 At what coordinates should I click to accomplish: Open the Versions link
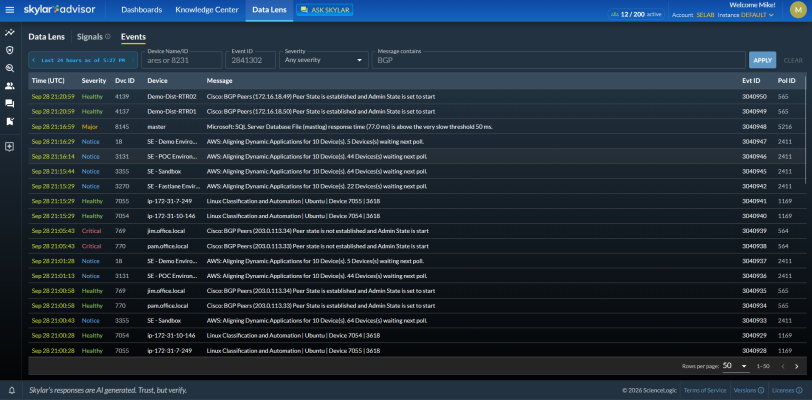tap(745, 391)
